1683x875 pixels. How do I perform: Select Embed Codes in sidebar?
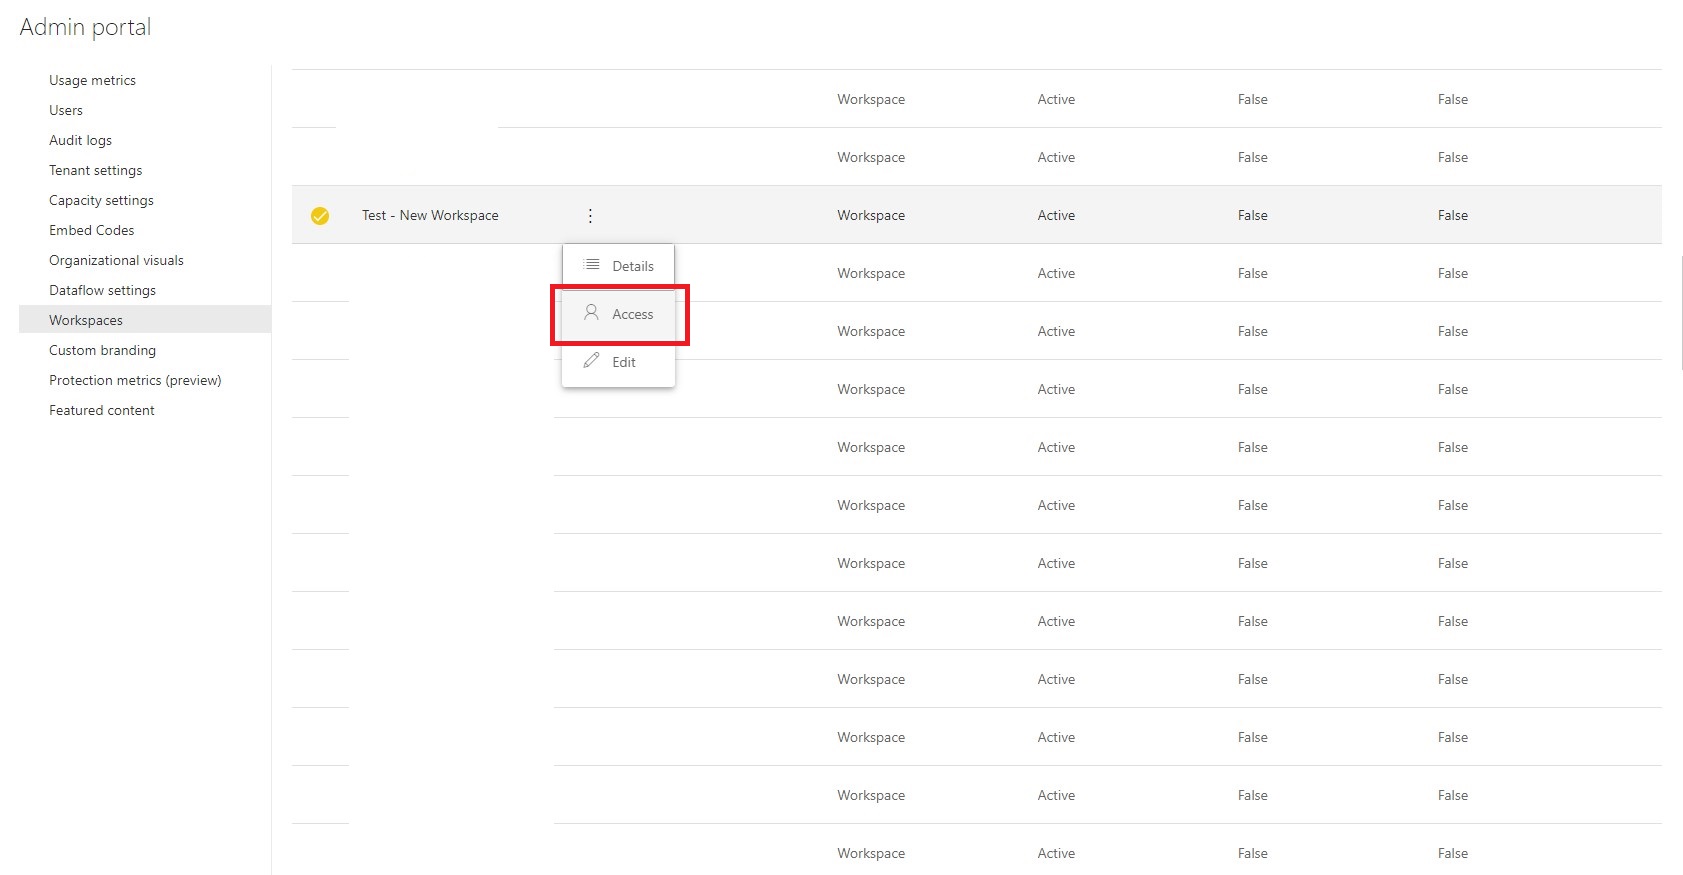point(91,230)
